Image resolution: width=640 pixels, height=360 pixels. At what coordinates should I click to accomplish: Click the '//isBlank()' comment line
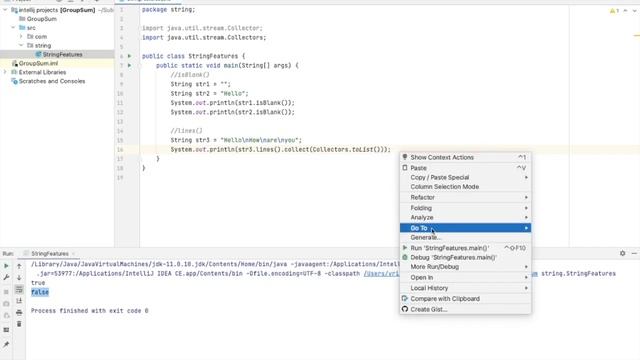pos(190,75)
